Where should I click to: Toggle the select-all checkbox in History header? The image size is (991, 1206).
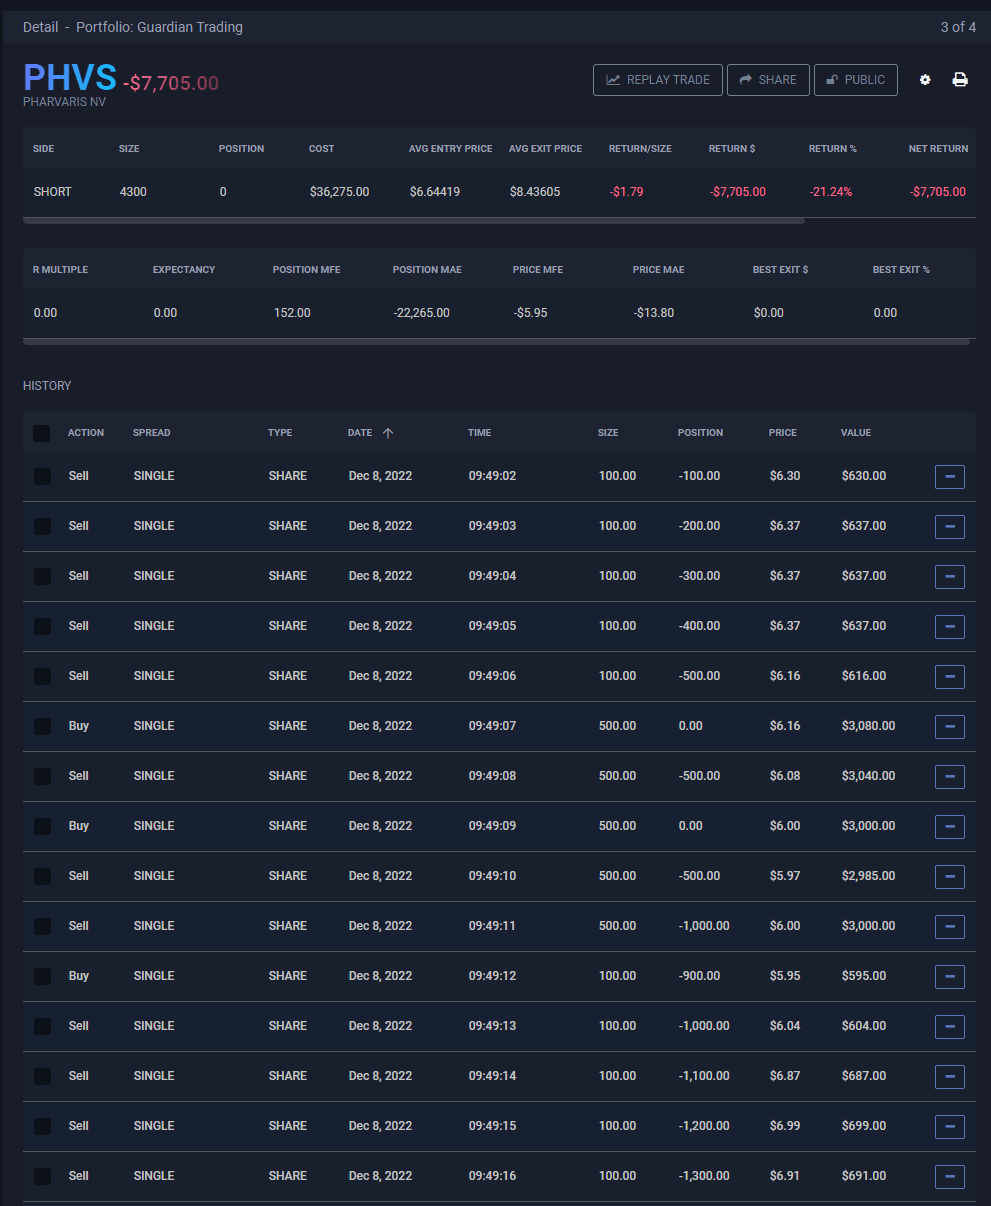click(x=42, y=433)
